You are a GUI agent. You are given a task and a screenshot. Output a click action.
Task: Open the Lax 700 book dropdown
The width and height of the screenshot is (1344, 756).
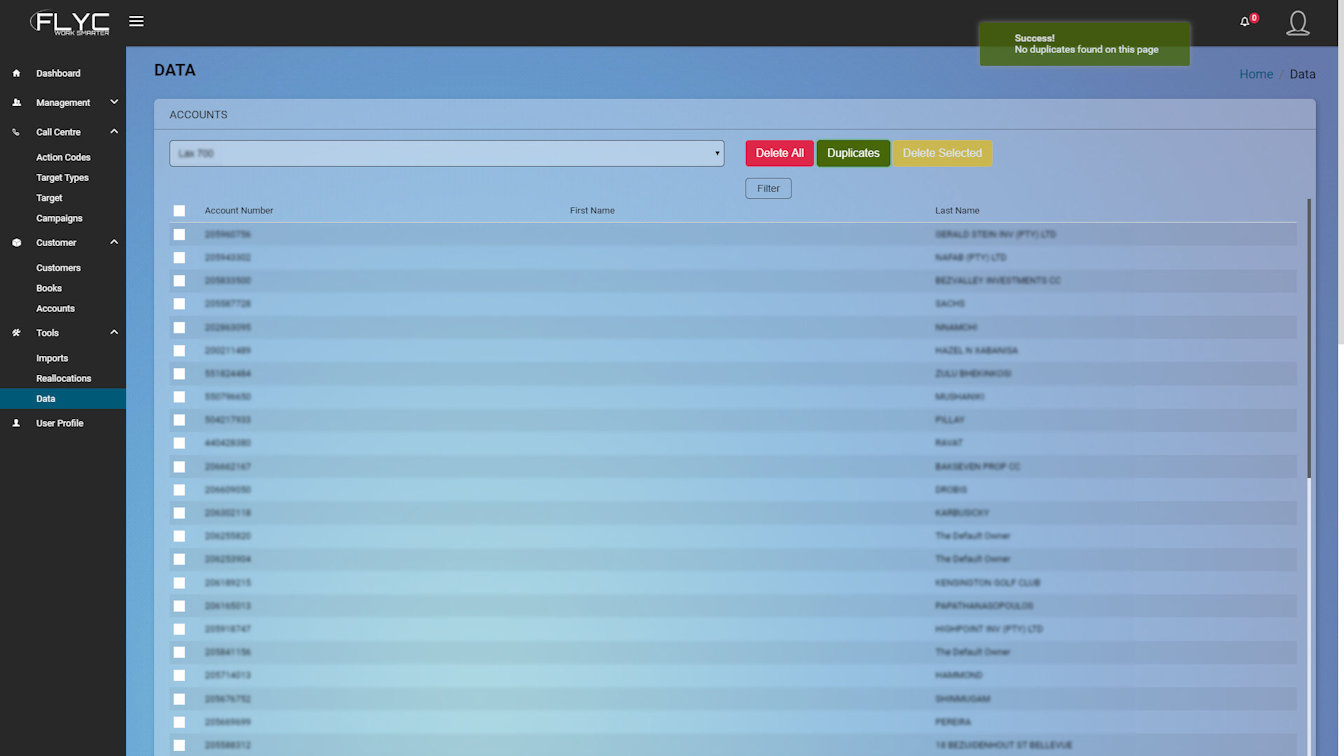pyautogui.click(x=447, y=153)
